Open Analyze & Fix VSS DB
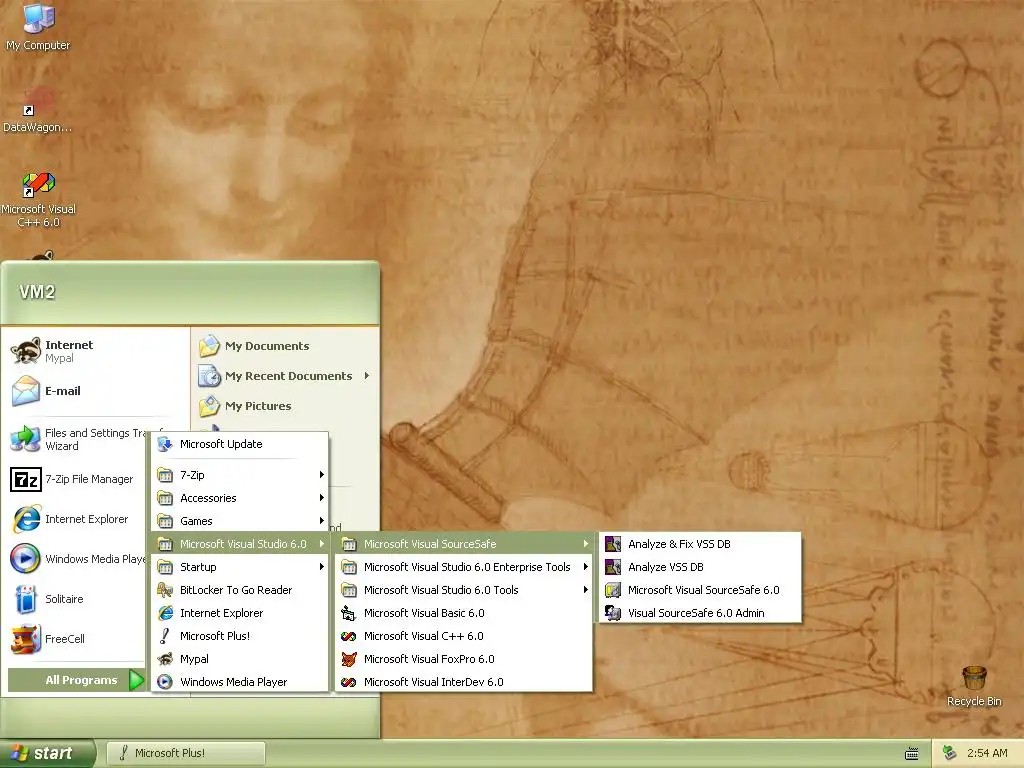The width and height of the screenshot is (1024, 768). 699,544
